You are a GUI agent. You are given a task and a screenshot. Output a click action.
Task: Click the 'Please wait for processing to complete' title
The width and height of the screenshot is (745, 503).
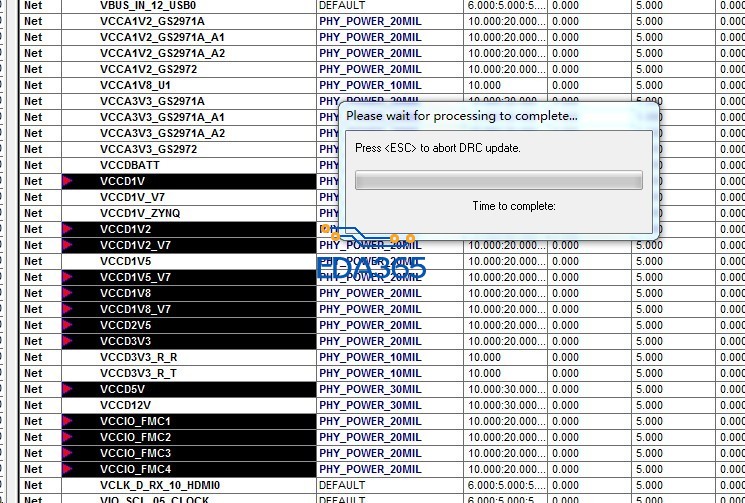click(x=462, y=116)
